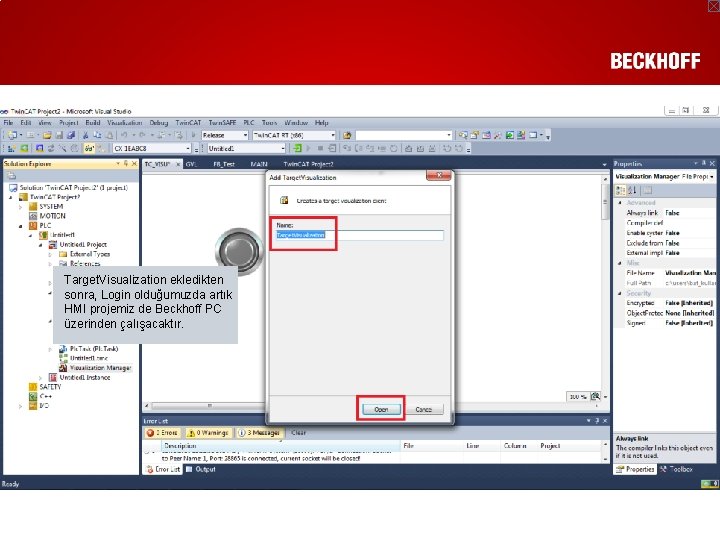Open the Debug menu
720x540 pixels.
point(159,123)
